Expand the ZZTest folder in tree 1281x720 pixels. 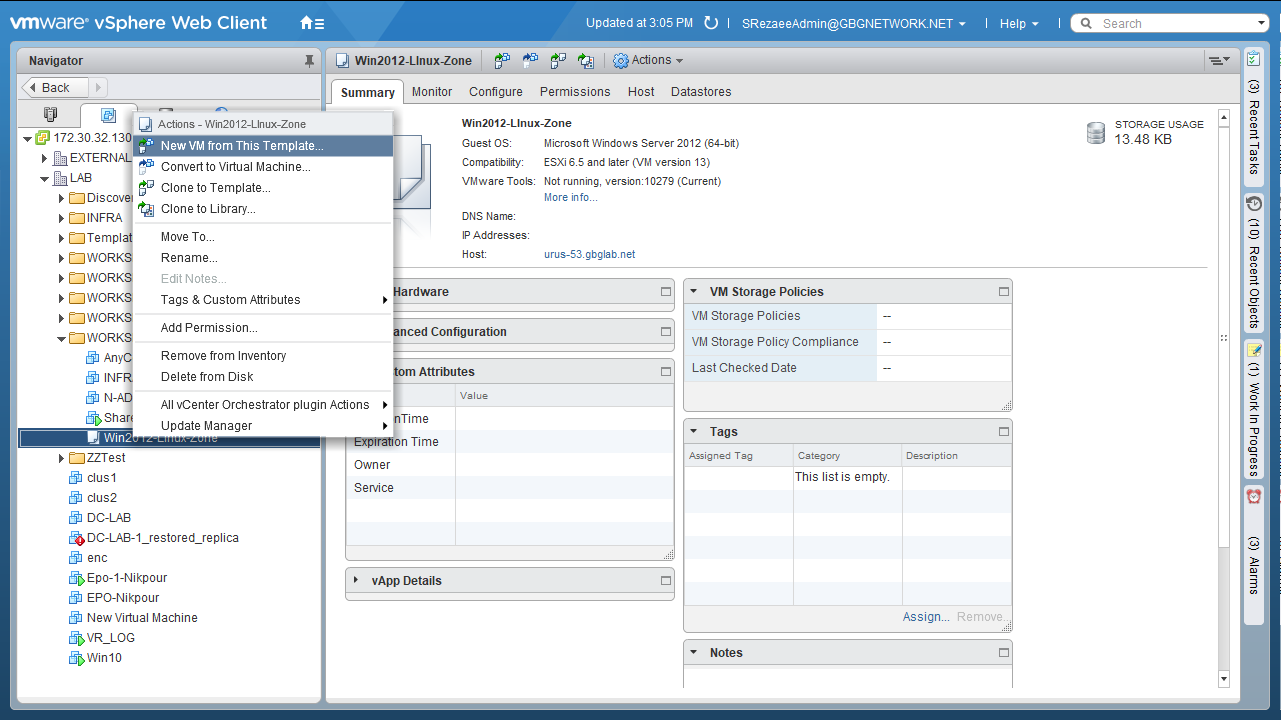[62, 458]
